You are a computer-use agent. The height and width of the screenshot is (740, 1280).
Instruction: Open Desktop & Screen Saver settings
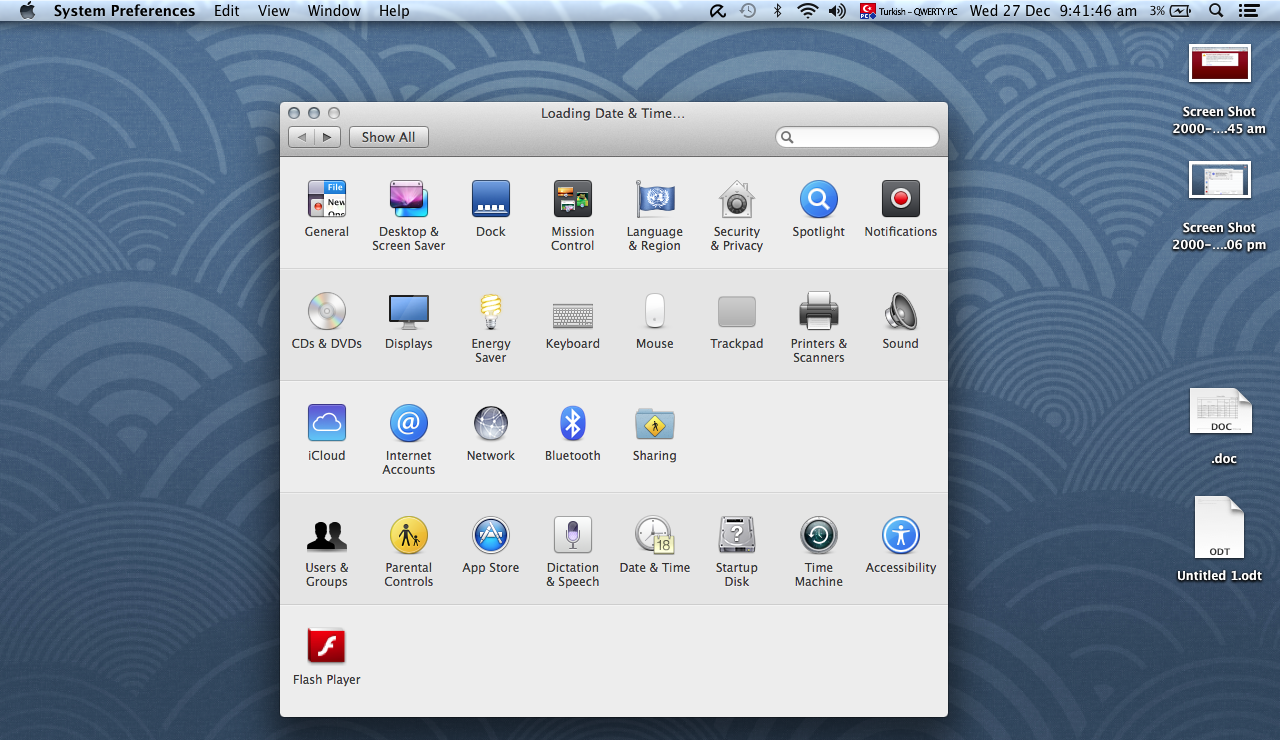click(408, 200)
